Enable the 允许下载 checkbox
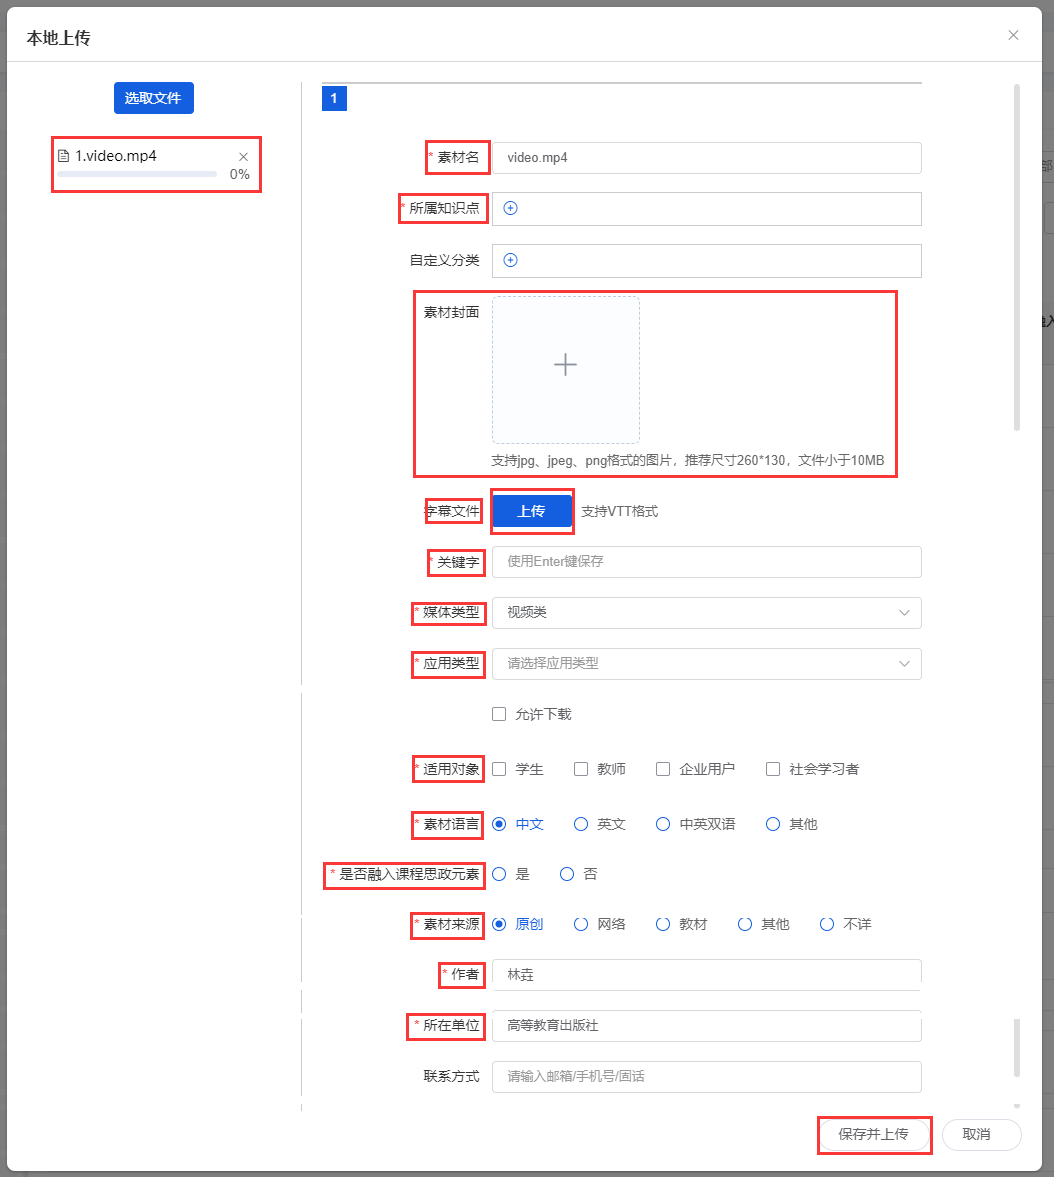 point(499,714)
